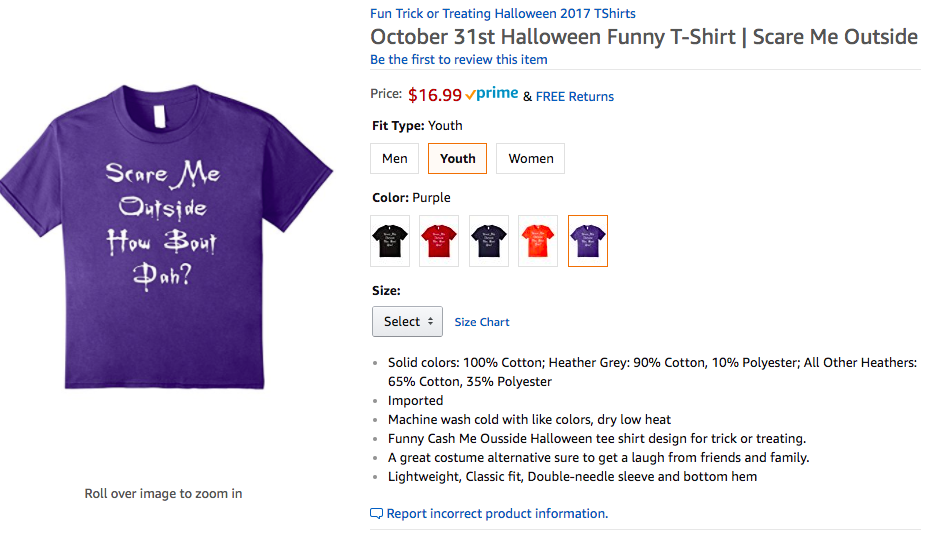This screenshot has height=537, width=945.
Task: Switch fit type to Women
Action: (530, 159)
